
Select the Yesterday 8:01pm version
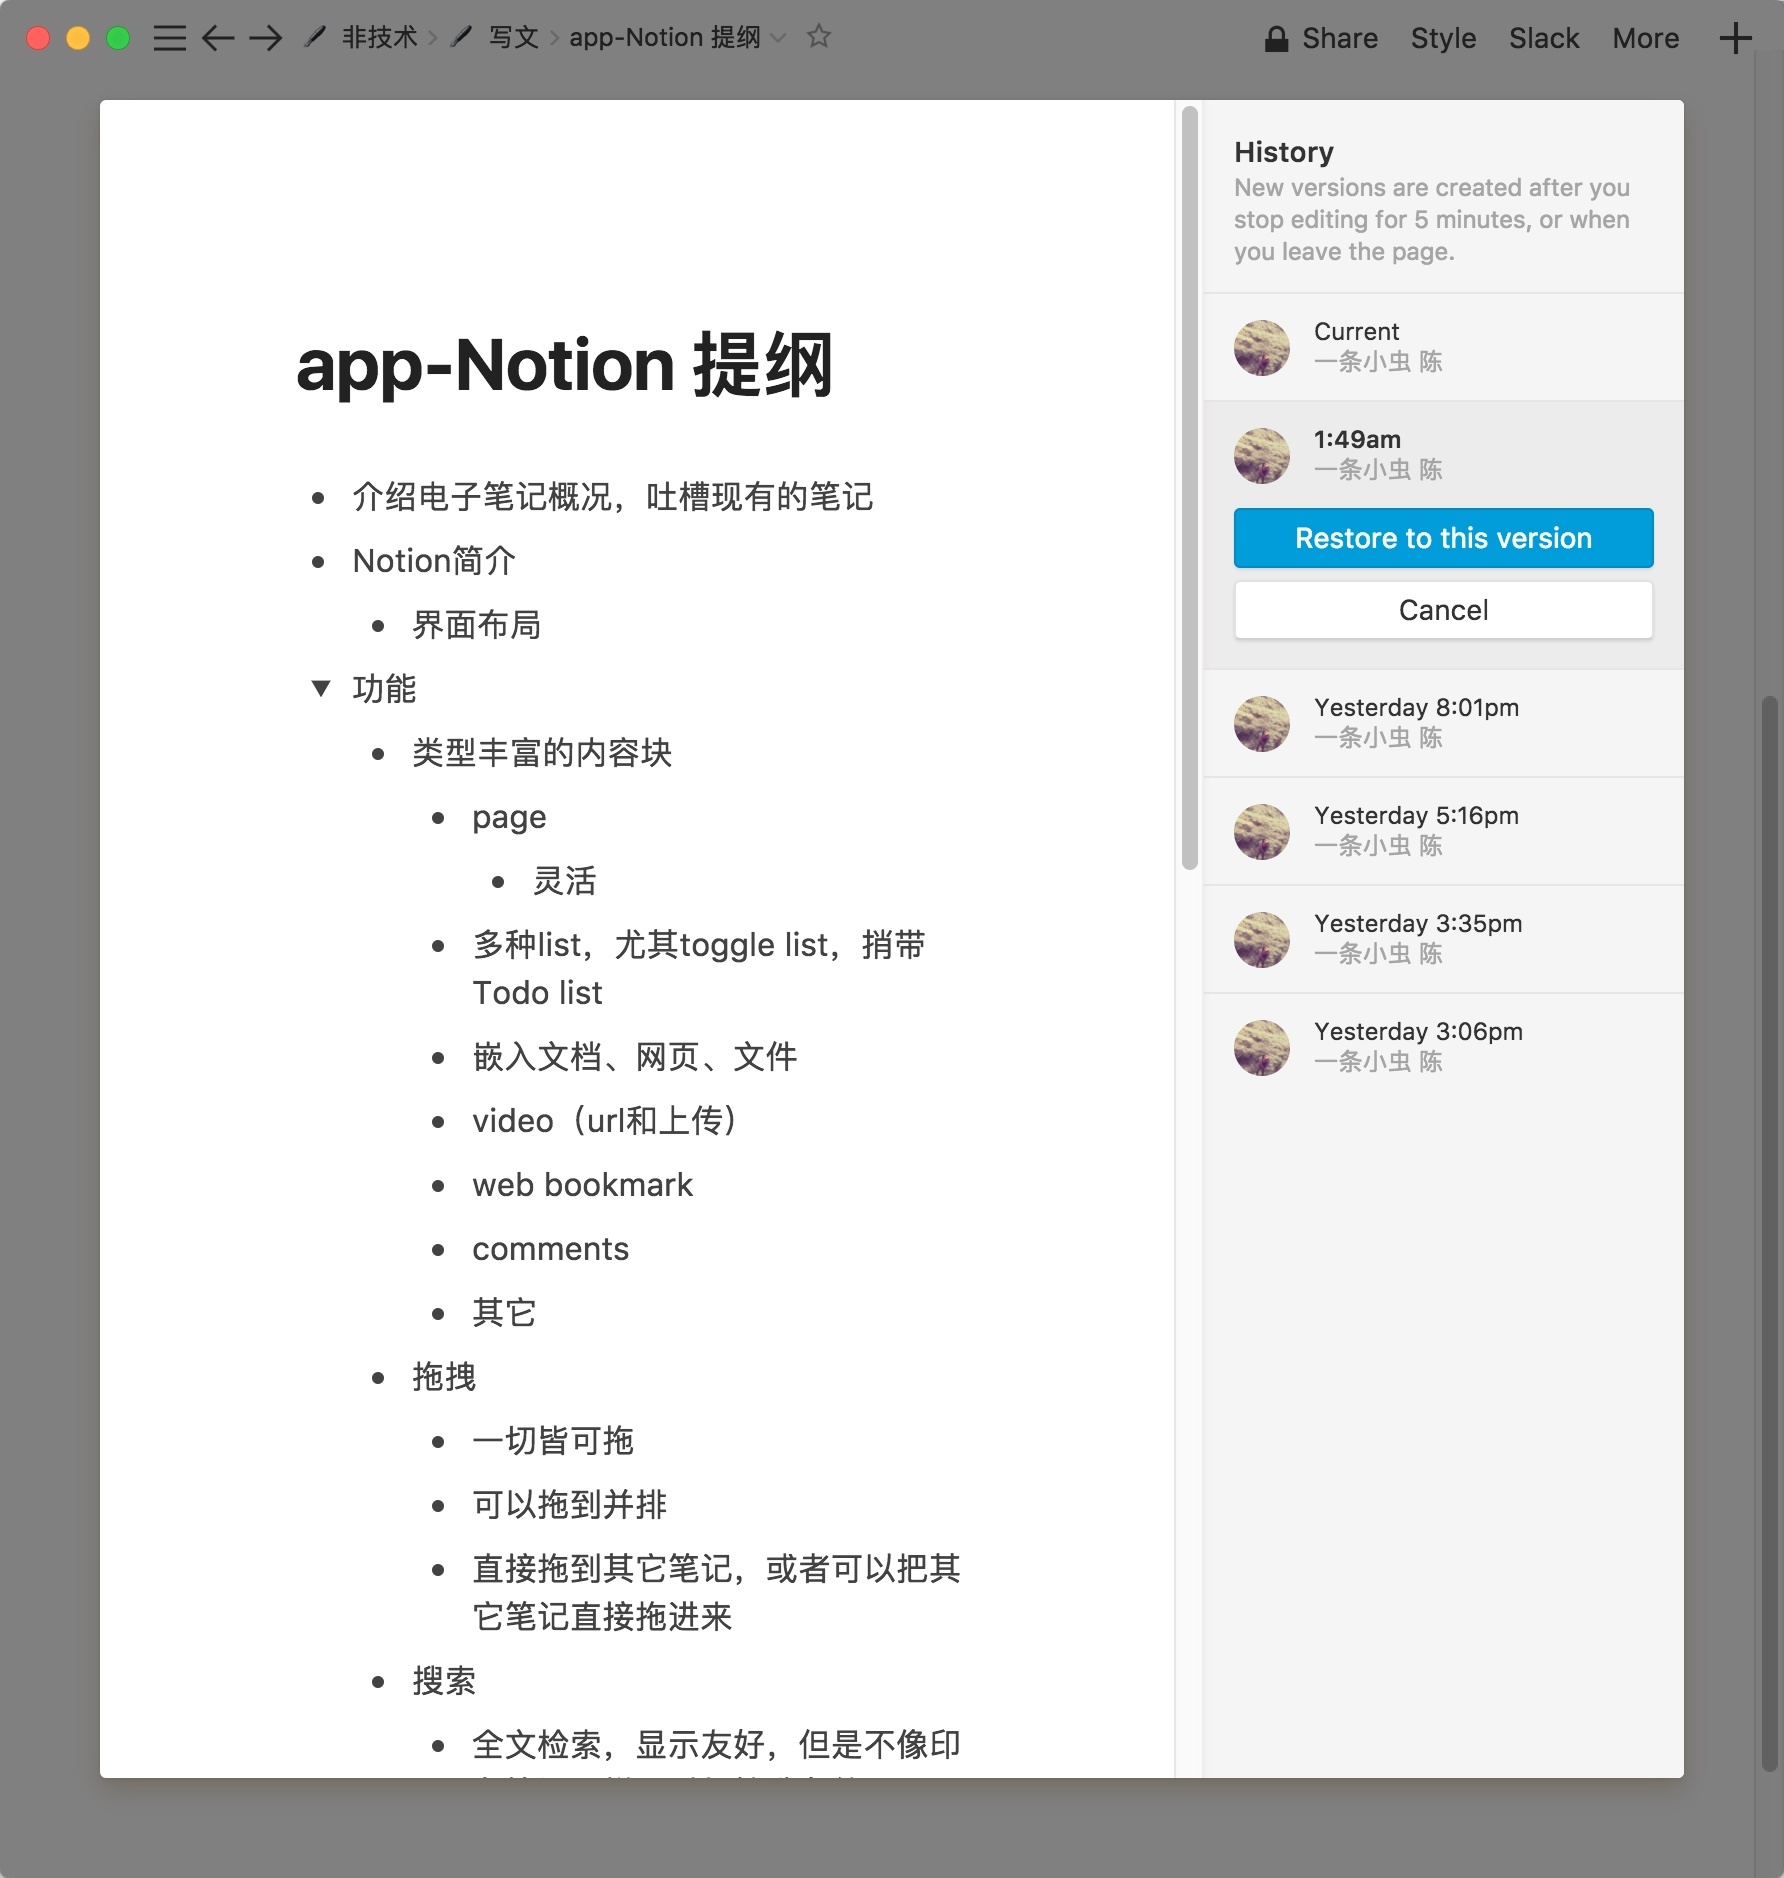point(1443,723)
